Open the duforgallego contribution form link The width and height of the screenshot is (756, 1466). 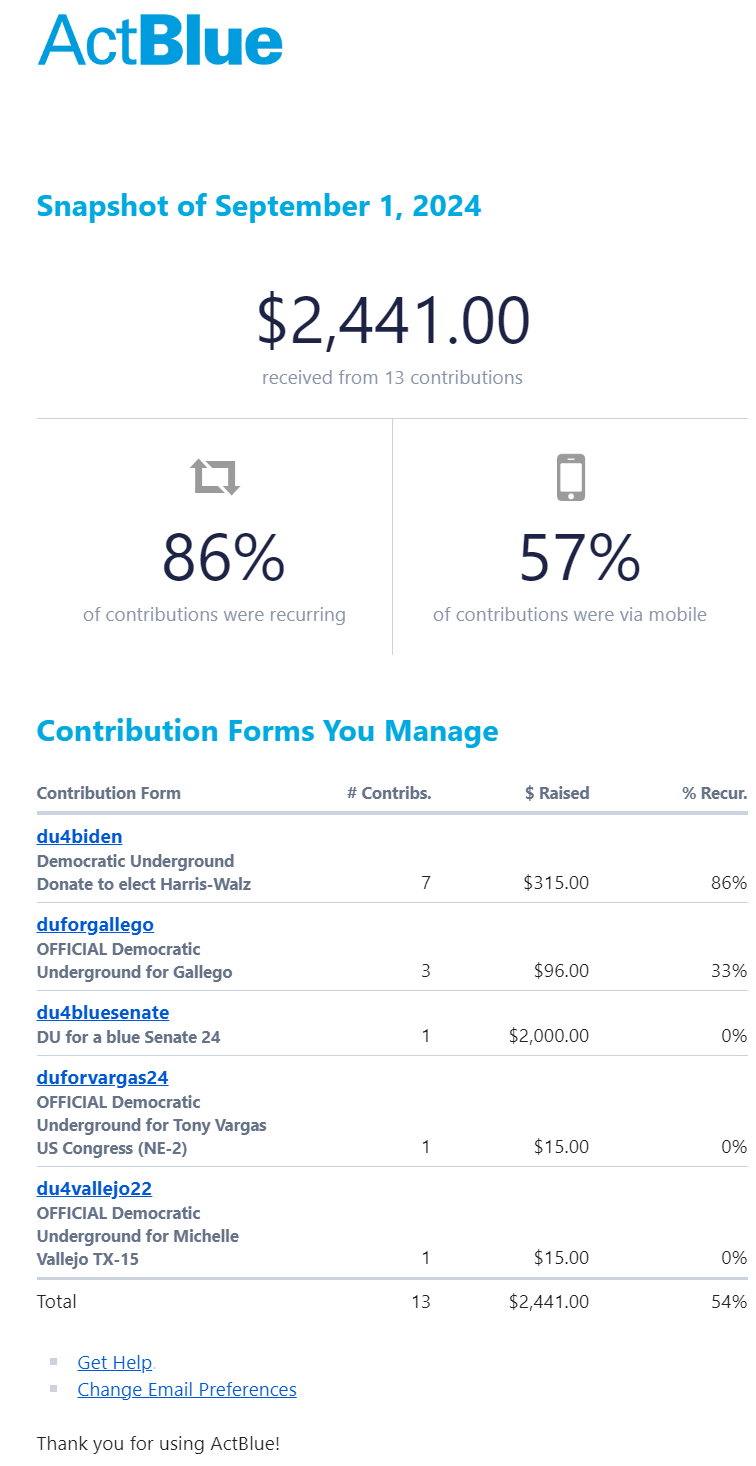[x=95, y=925]
